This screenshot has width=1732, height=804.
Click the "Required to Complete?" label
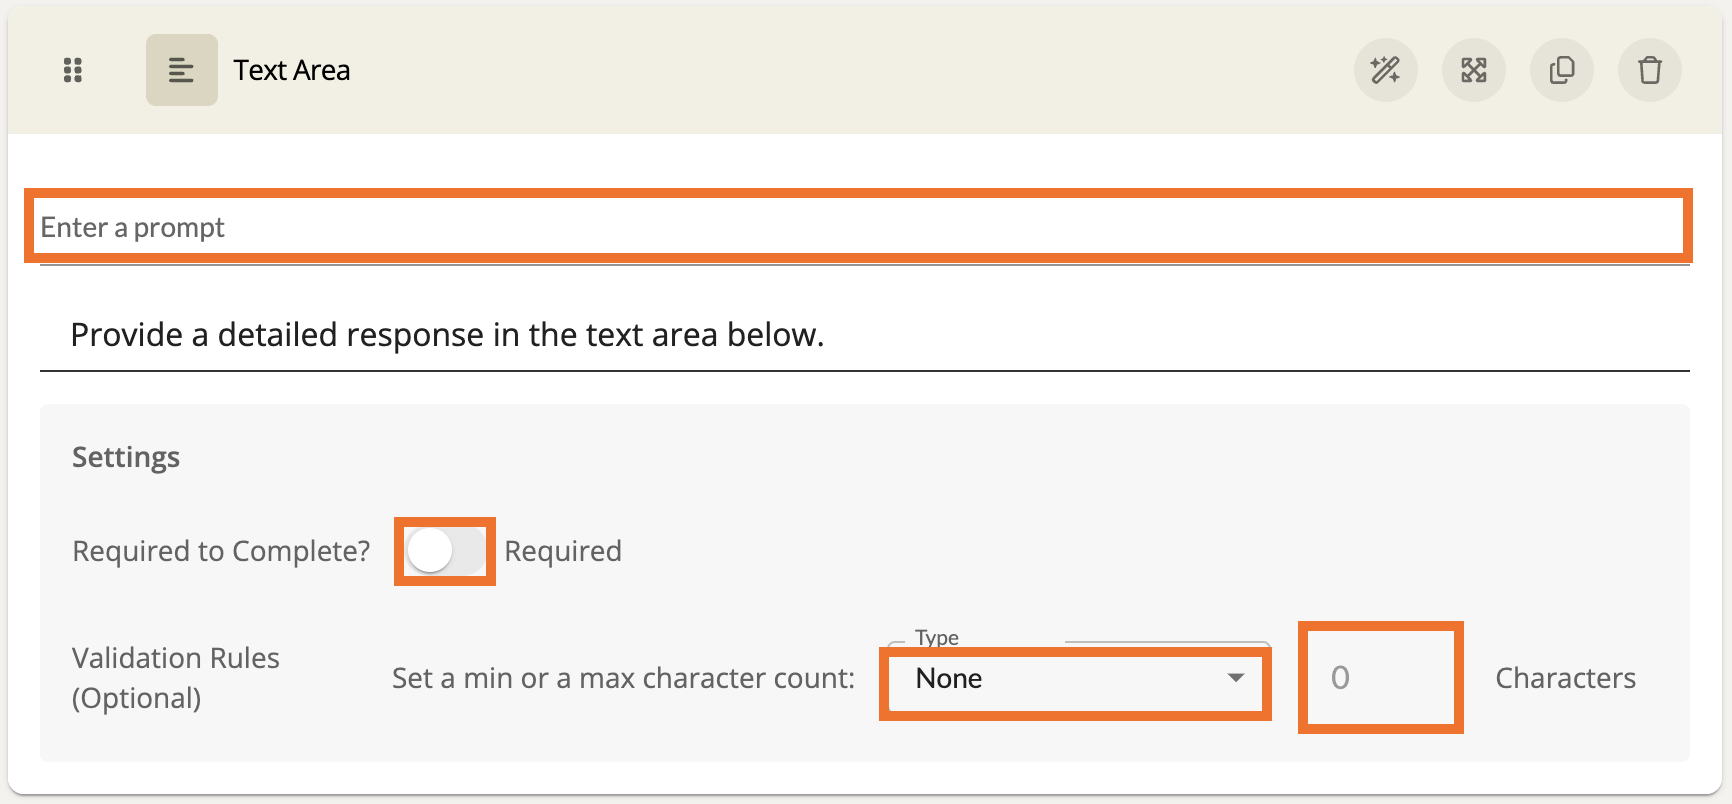[221, 551]
